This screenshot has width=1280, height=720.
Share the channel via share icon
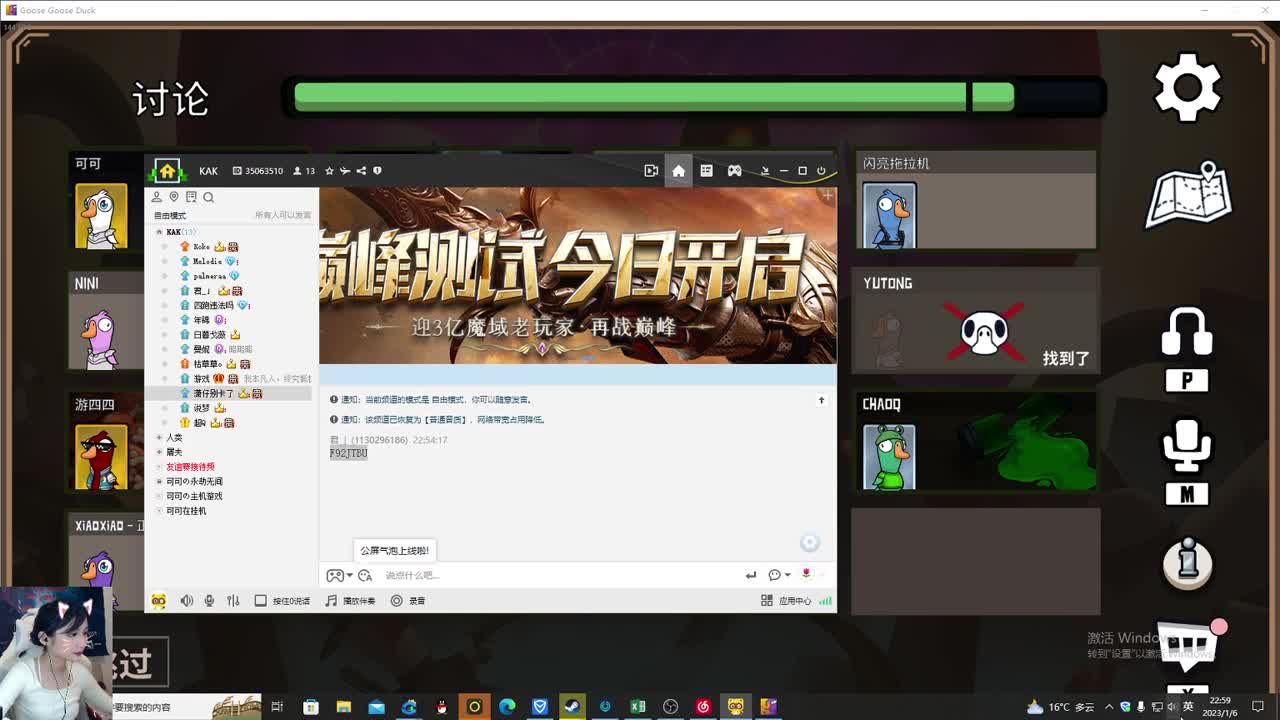coord(361,171)
